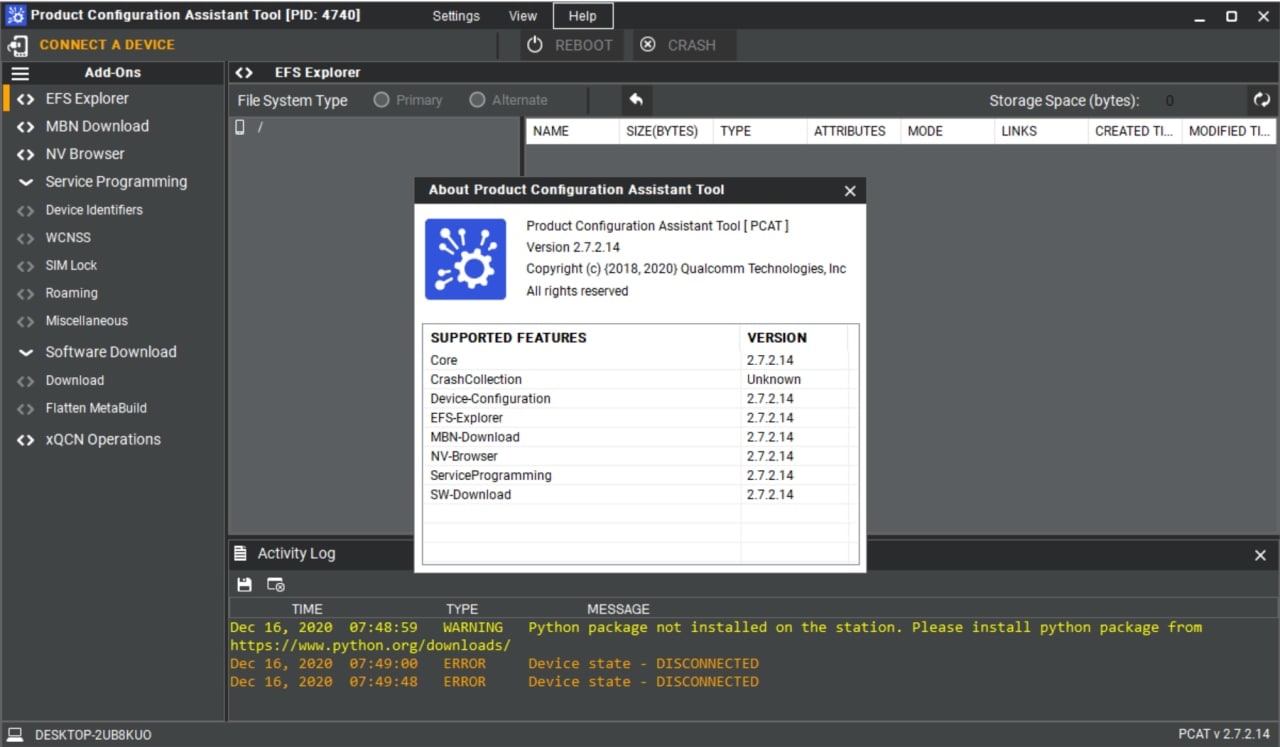
Task: Click the hamburger menu icon beside Add-Ons
Action: (20, 73)
